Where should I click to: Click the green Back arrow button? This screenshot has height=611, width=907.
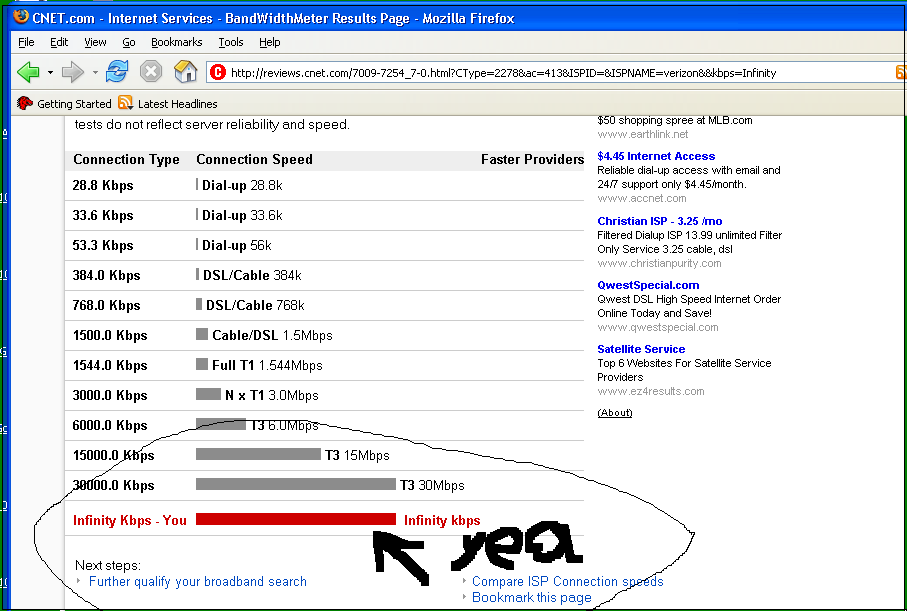coord(28,72)
